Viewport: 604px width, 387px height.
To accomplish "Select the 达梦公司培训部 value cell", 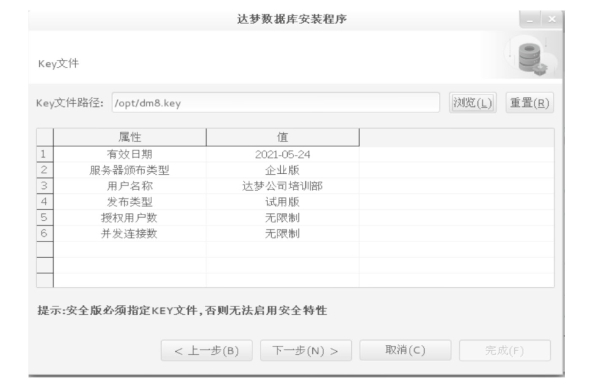I will pos(282,186).
